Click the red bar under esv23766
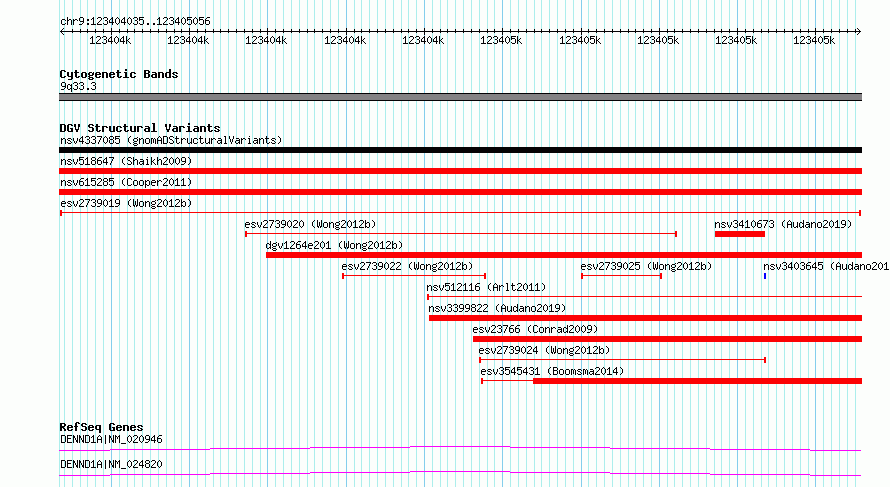Image resolution: width=890 pixels, height=487 pixels. pos(668,339)
